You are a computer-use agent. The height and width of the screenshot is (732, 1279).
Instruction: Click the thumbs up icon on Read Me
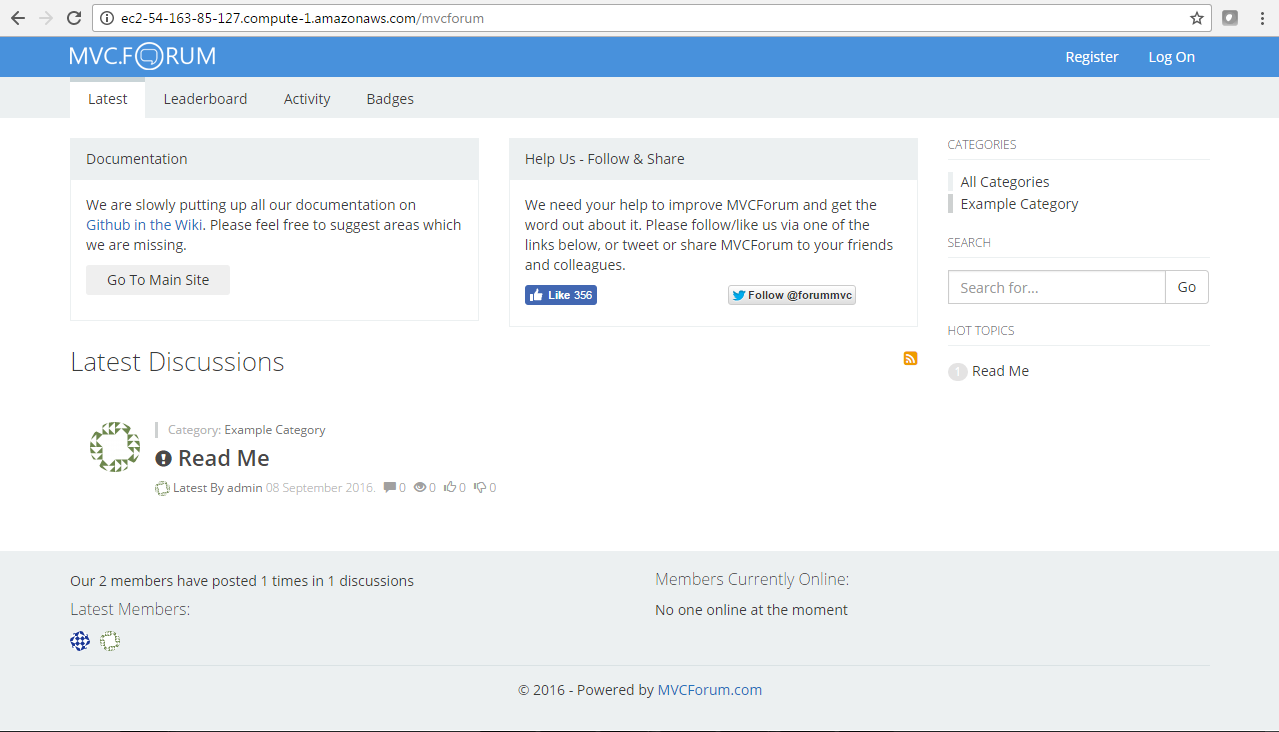click(x=450, y=488)
